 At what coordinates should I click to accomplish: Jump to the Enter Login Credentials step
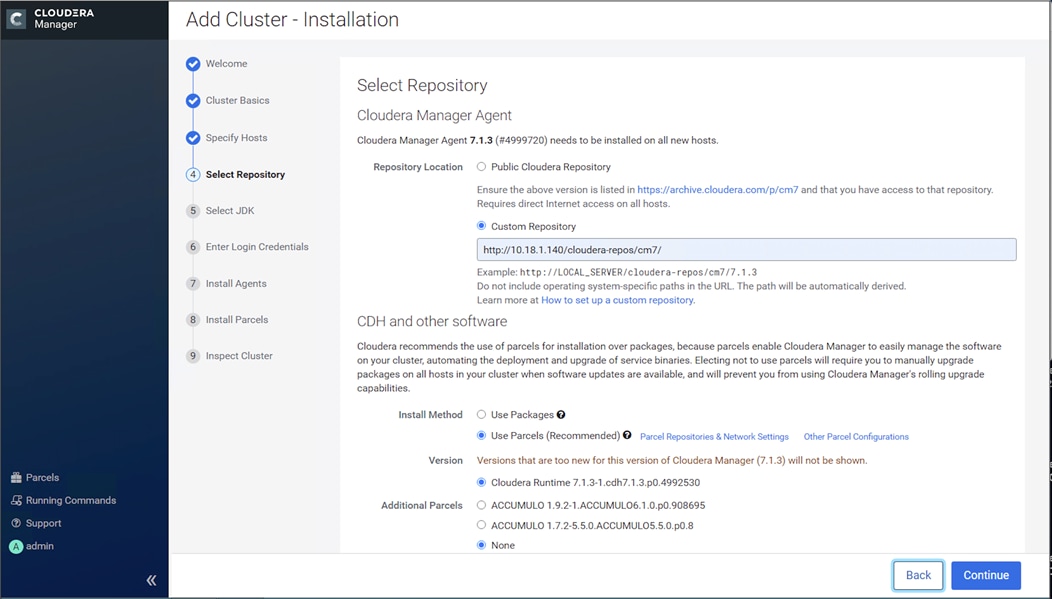[257, 247]
